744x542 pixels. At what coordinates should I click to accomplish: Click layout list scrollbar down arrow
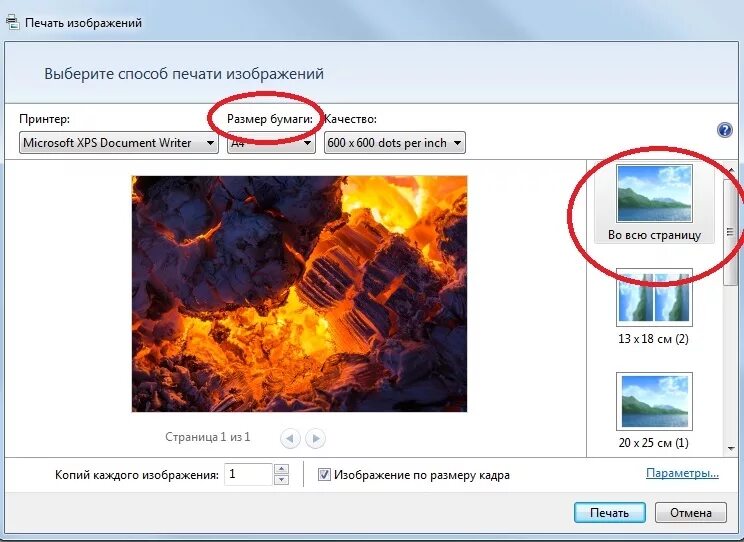tap(731, 449)
